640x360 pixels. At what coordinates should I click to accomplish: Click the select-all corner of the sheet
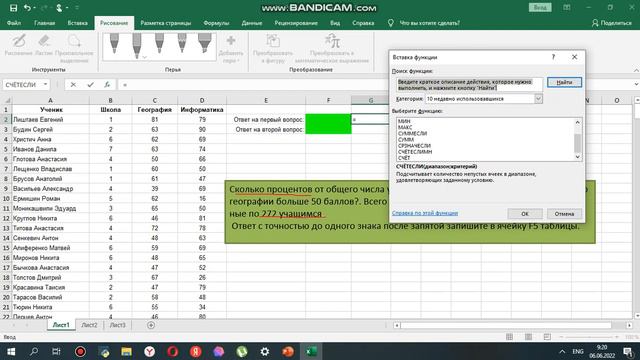tap(7, 100)
